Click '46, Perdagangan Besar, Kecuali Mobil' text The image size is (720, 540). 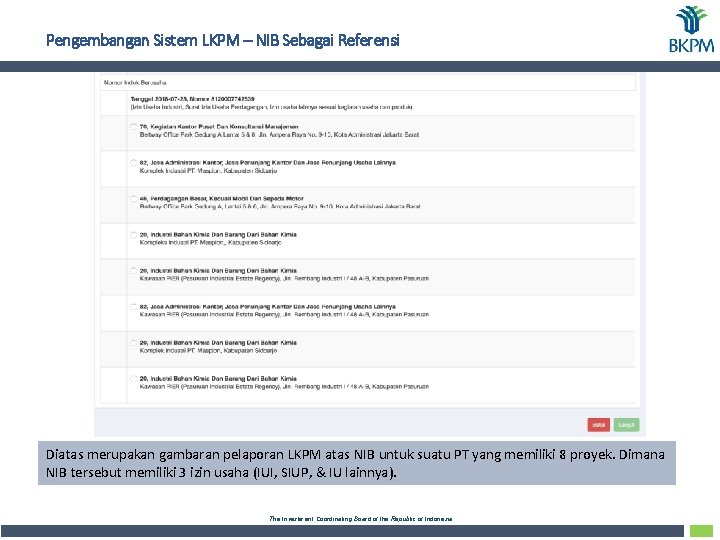222,199
